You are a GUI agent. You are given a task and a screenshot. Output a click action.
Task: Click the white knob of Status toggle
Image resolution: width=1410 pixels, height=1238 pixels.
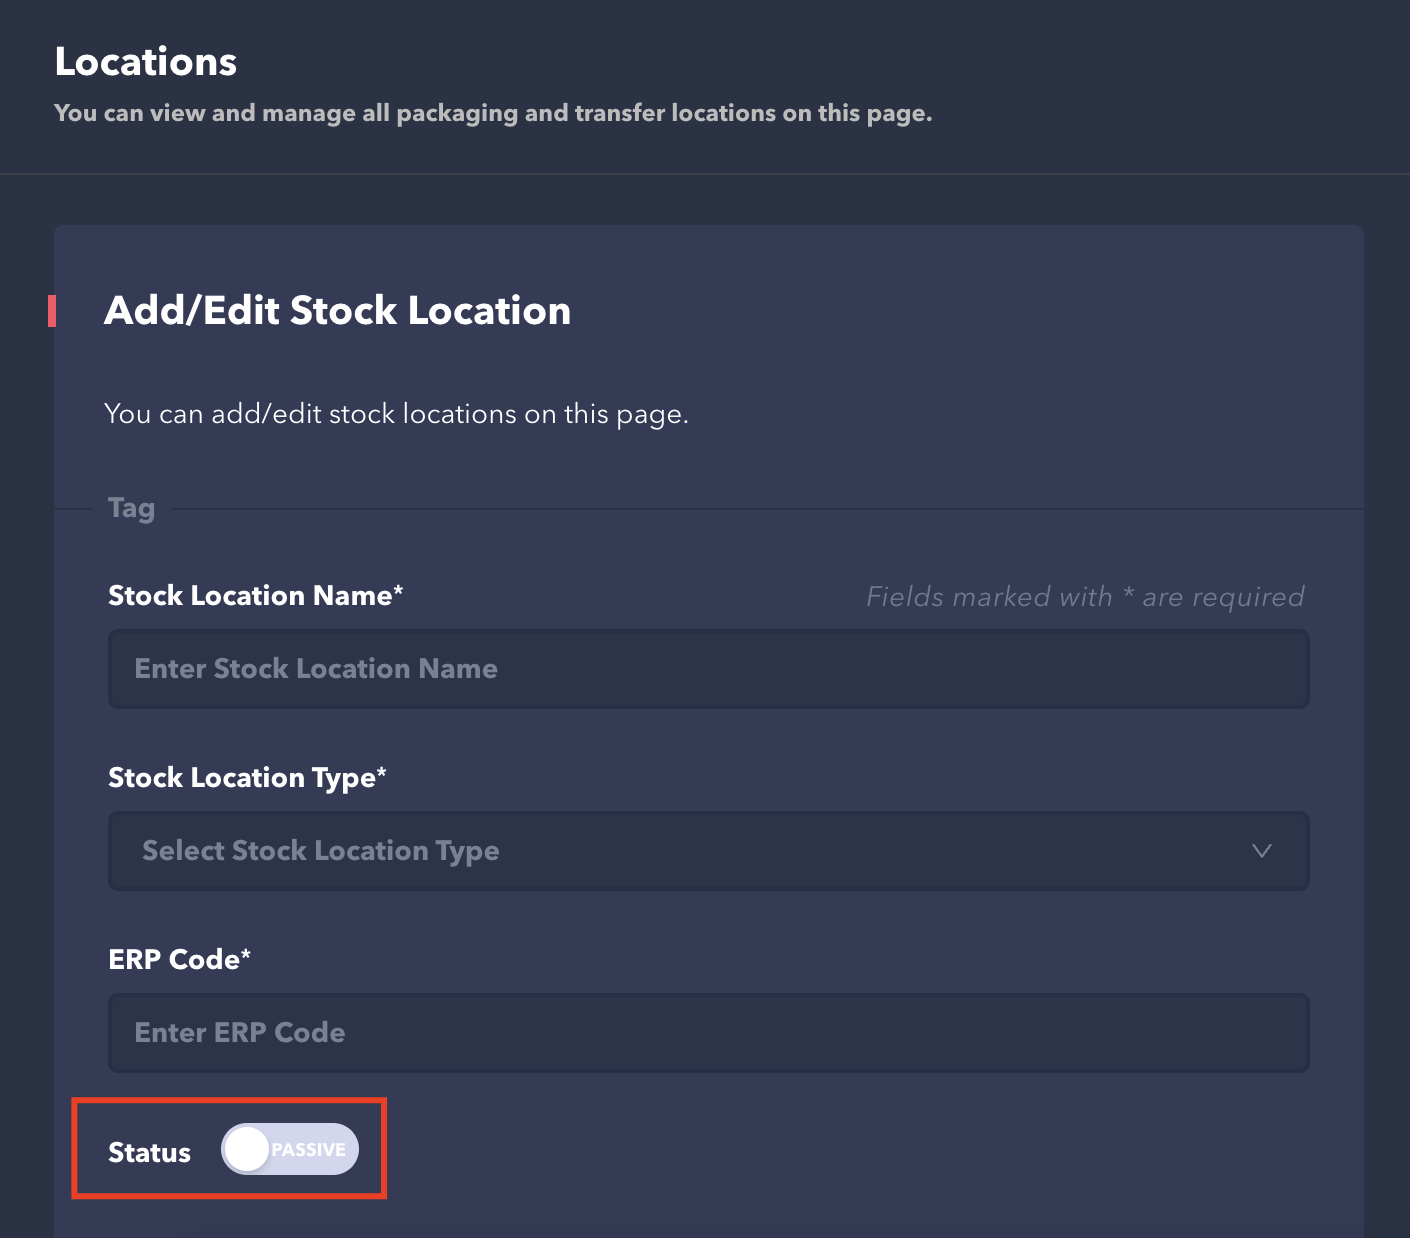coord(246,1149)
